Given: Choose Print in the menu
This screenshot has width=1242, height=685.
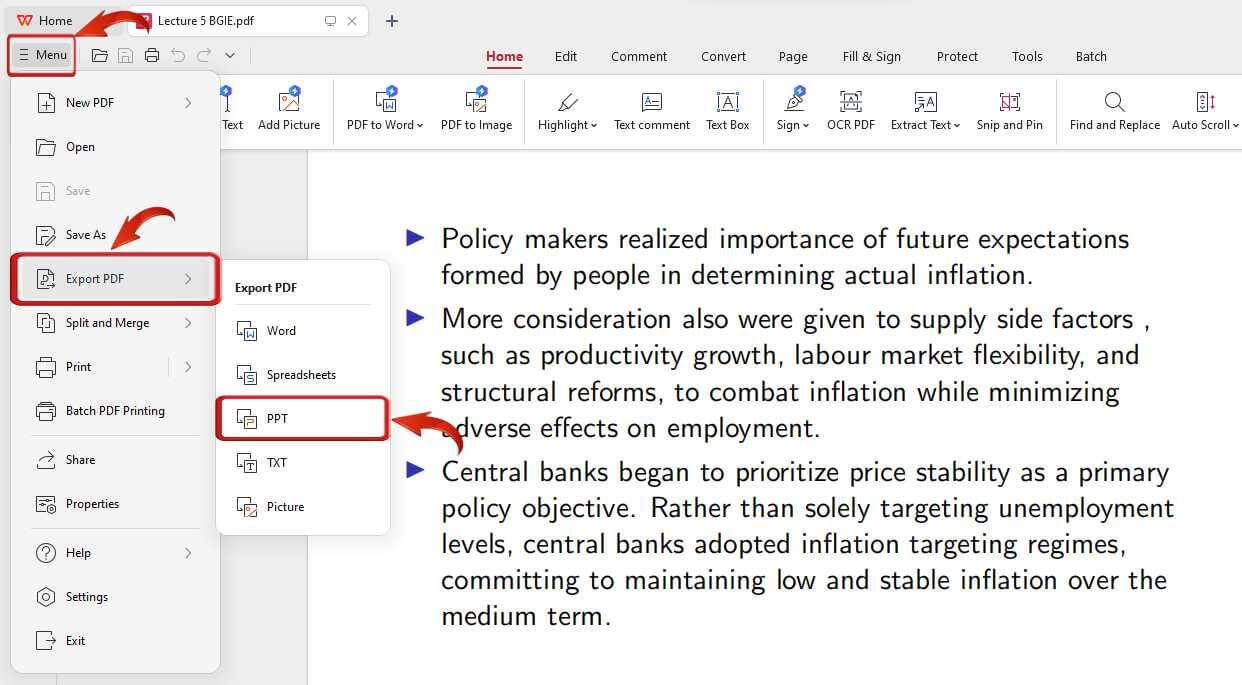Looking at the screenshot, I should tap(96, 366).
